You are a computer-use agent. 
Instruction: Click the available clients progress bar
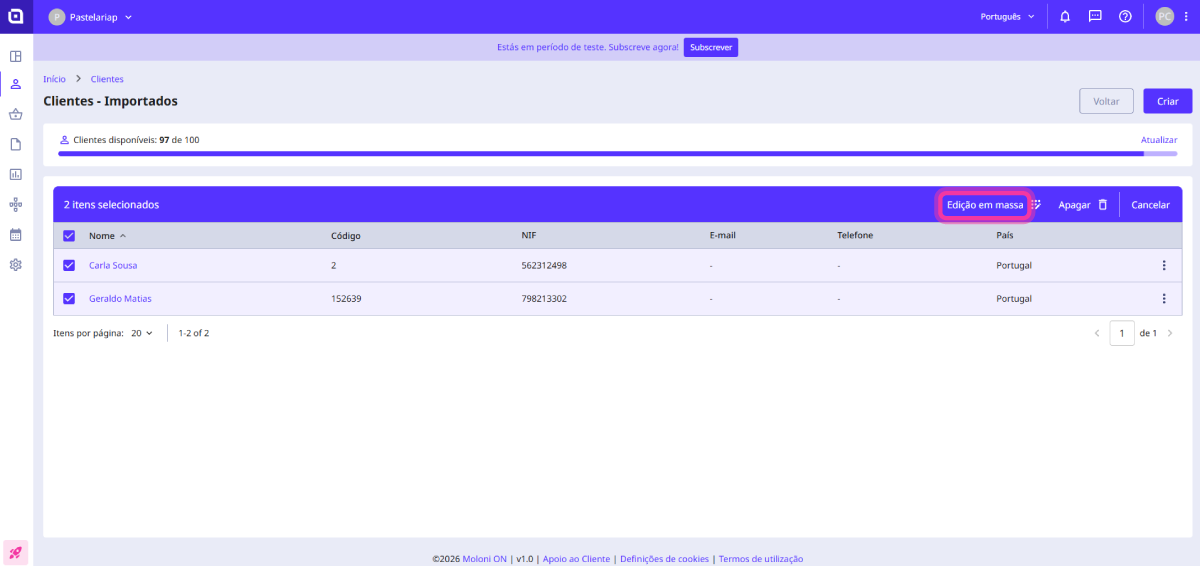tap(617, 154)
